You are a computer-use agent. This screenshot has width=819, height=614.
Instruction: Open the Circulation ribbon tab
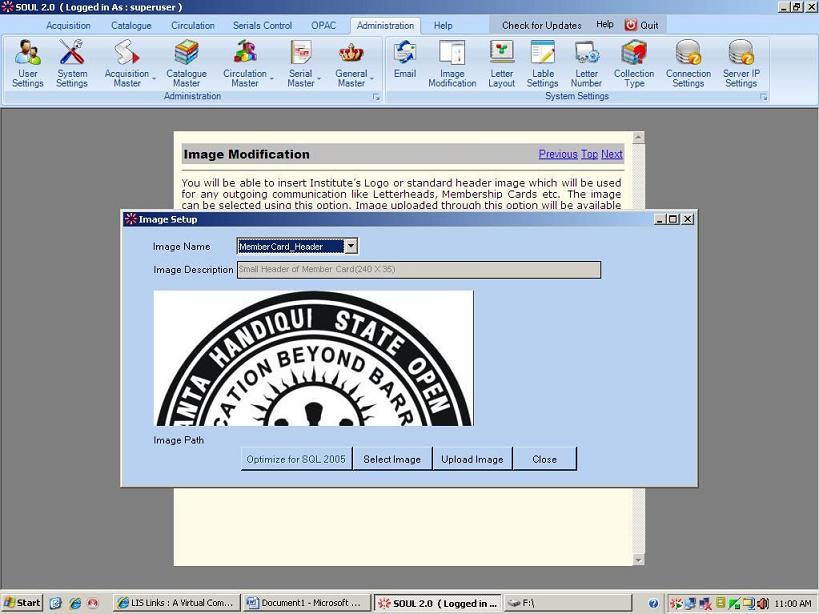(x=193, y=26)
